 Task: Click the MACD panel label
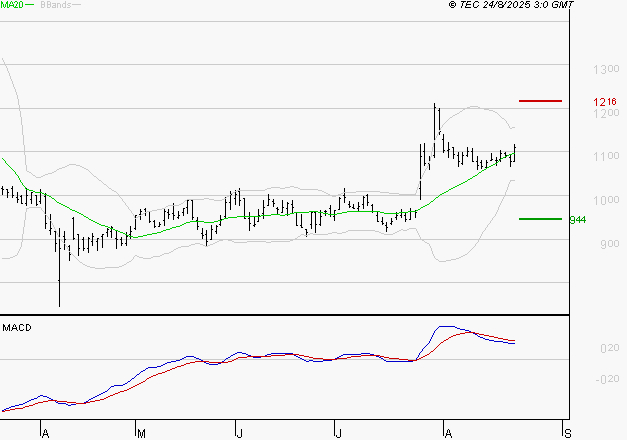[17, 328]
